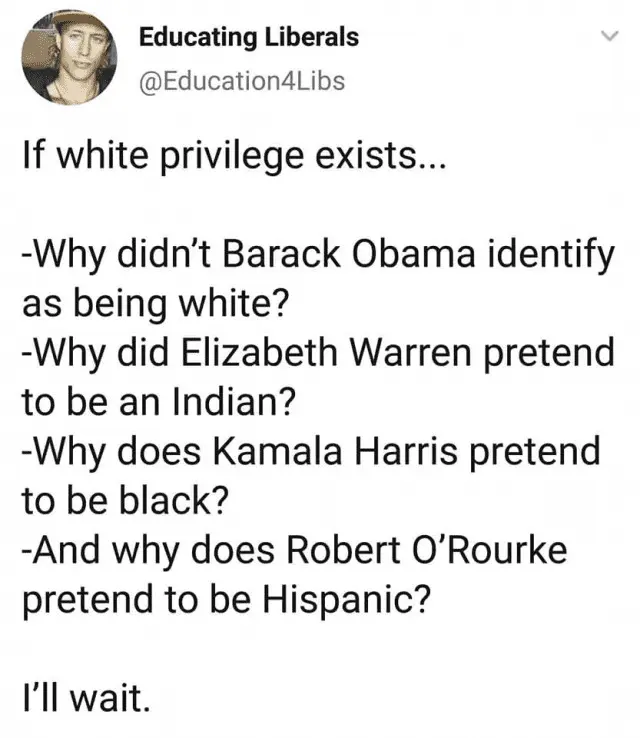Screen dimensions: 640x738
Task: Click the closing "I'll wait." text
Action: pyautogui.click(x=86, y=696)
